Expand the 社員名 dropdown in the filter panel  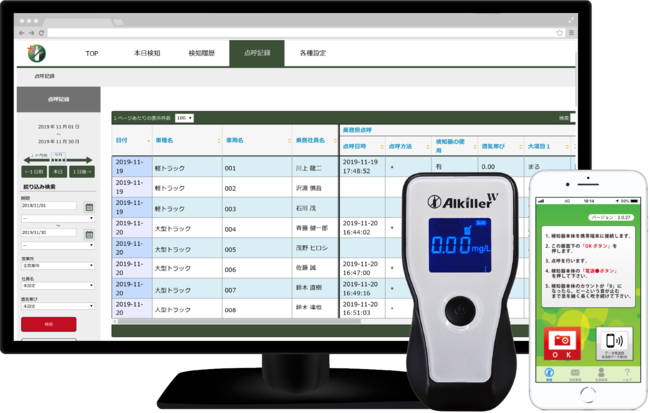click(x=57, y=284)
